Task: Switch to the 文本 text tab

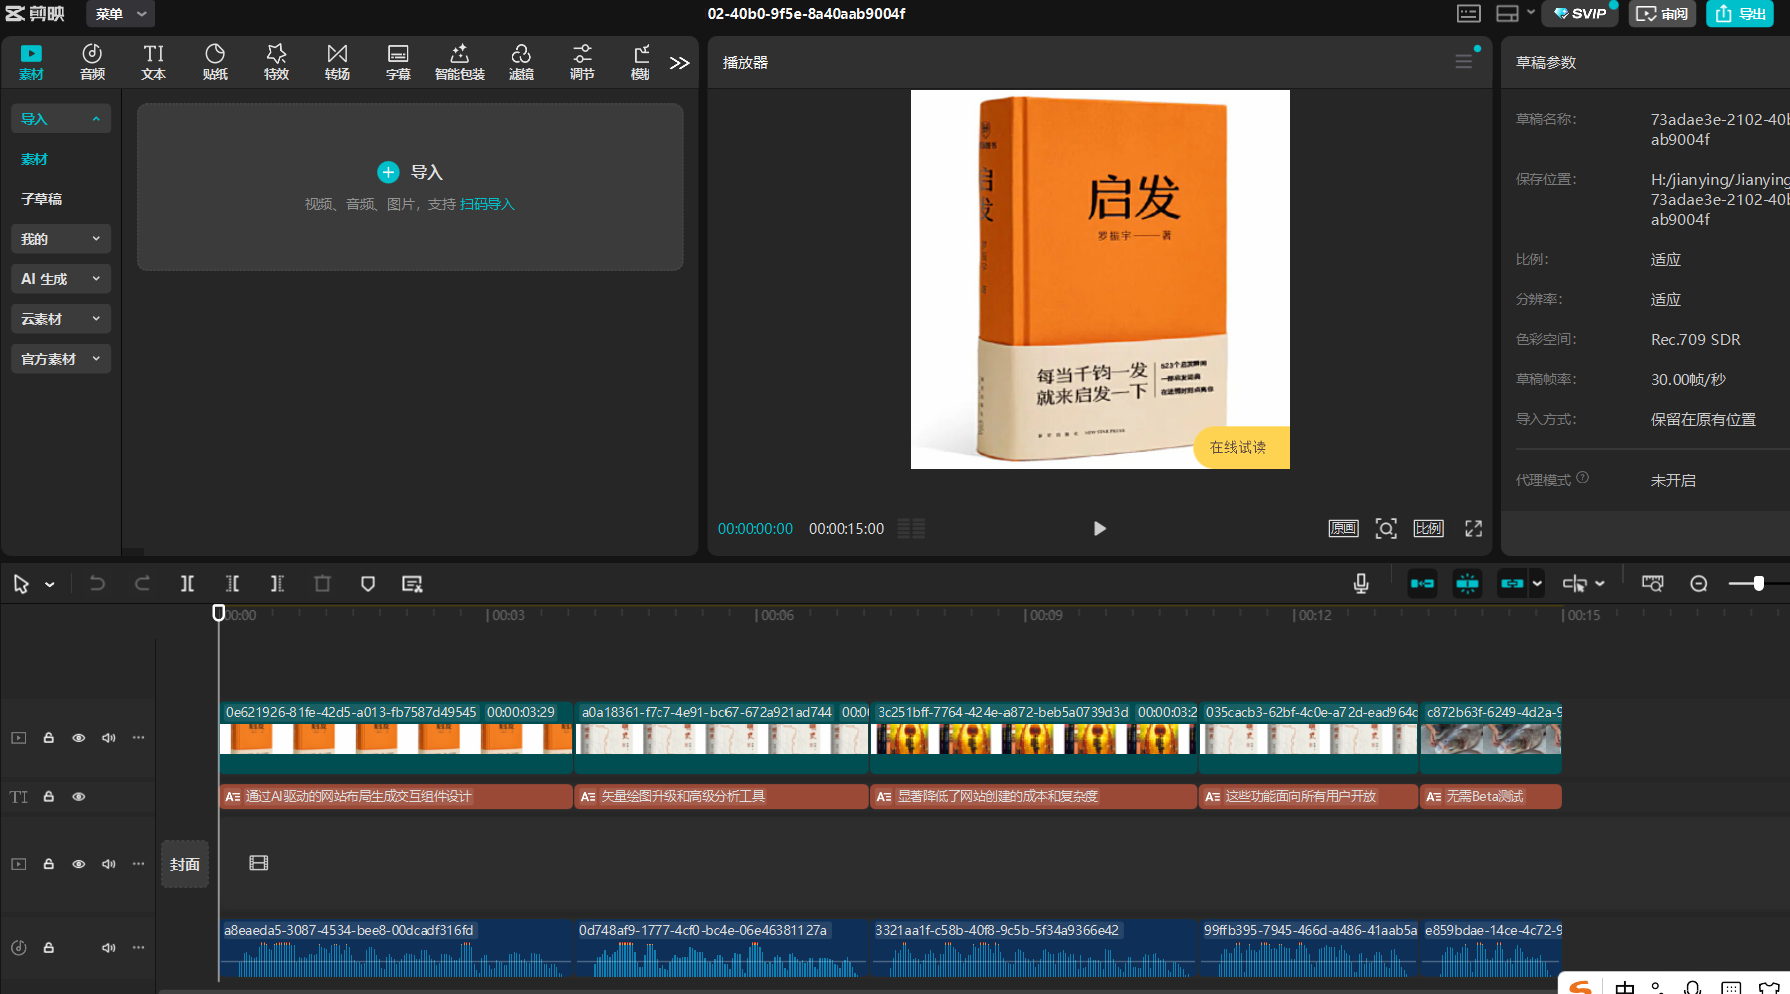Action: (x=153, y=61)
